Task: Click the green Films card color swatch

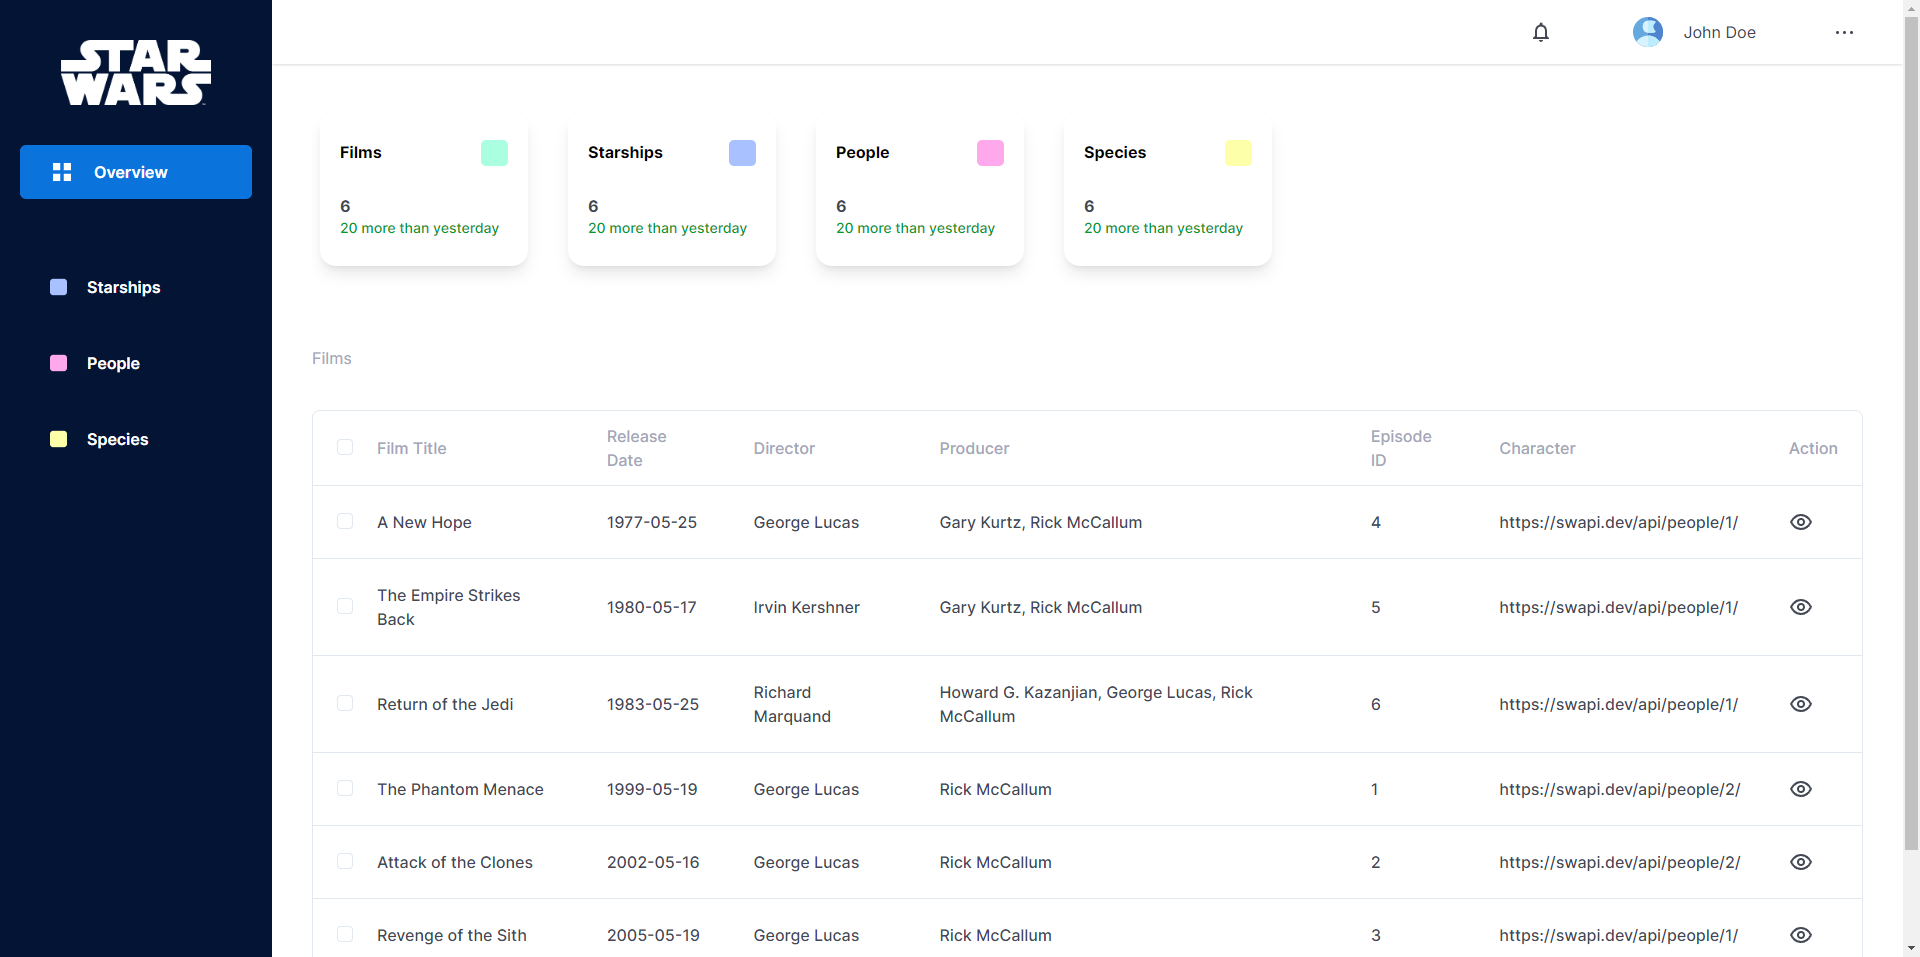Action: (x=494, y=153)
